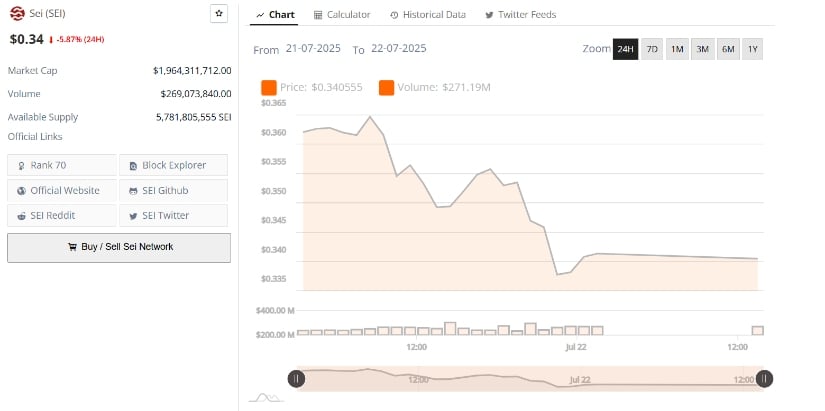The width and height of the screenshot is (825, 411).
Task: Open the SEI Github link
Action: pos(174,191)
